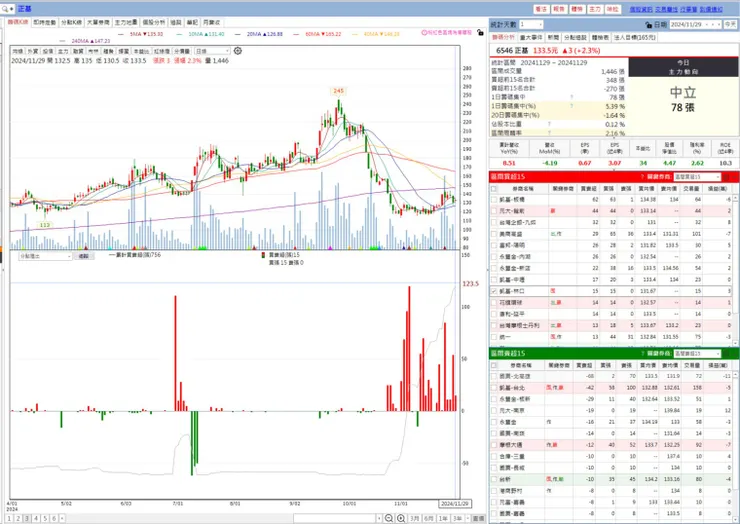Click 均線 indicator button on chart toolbar
The width and height of the screenshot is (740, 524).
pyautogui.click(x=17, y=51)
